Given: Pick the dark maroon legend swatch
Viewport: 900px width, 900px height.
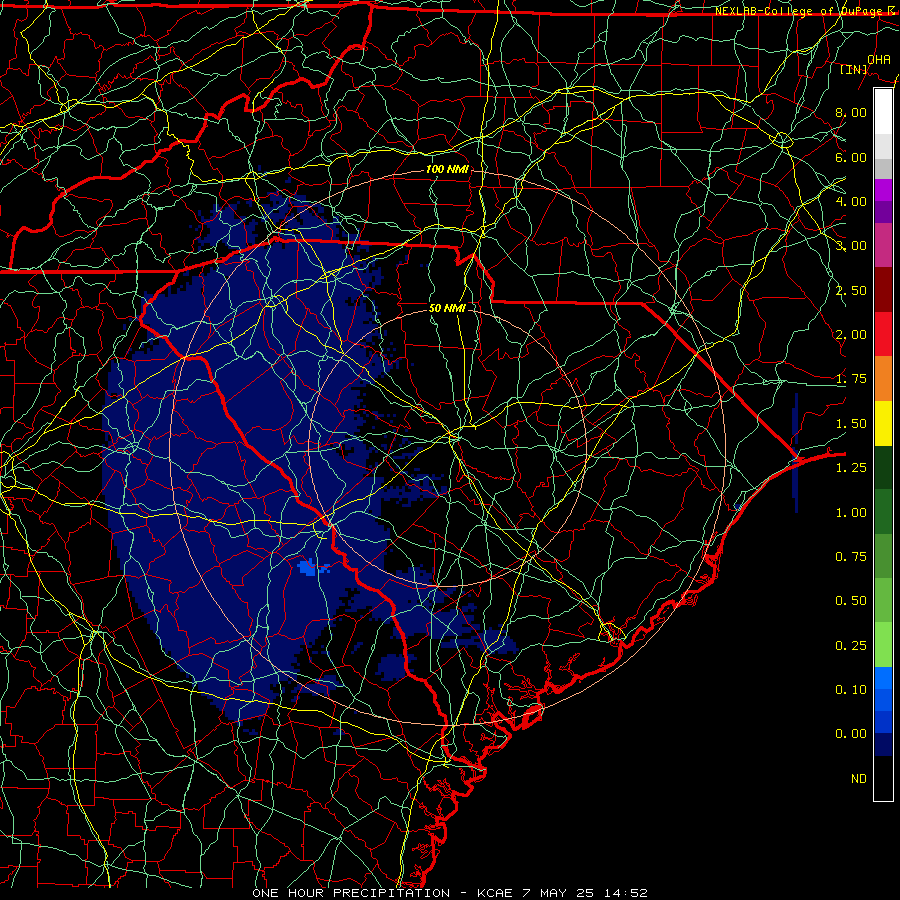Looking at the screenshot, I should (x=883, y=290).
